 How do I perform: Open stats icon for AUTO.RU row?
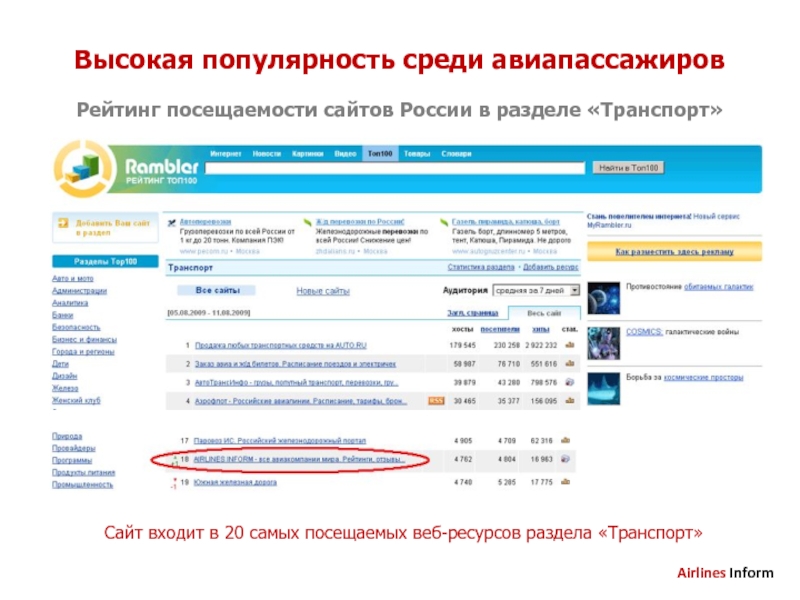[569, 345]
